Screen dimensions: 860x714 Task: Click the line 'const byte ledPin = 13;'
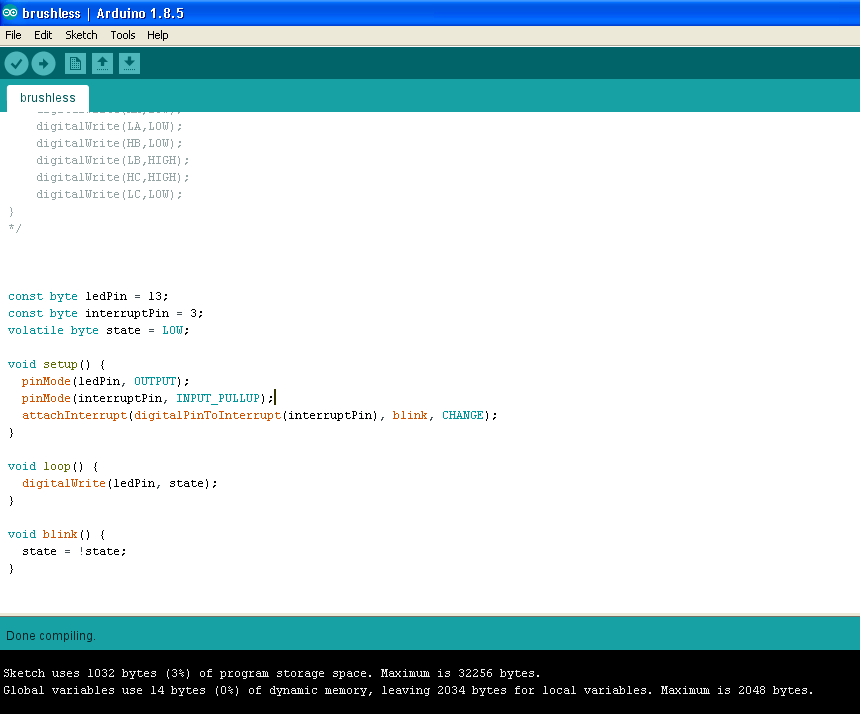pos(88,296)
